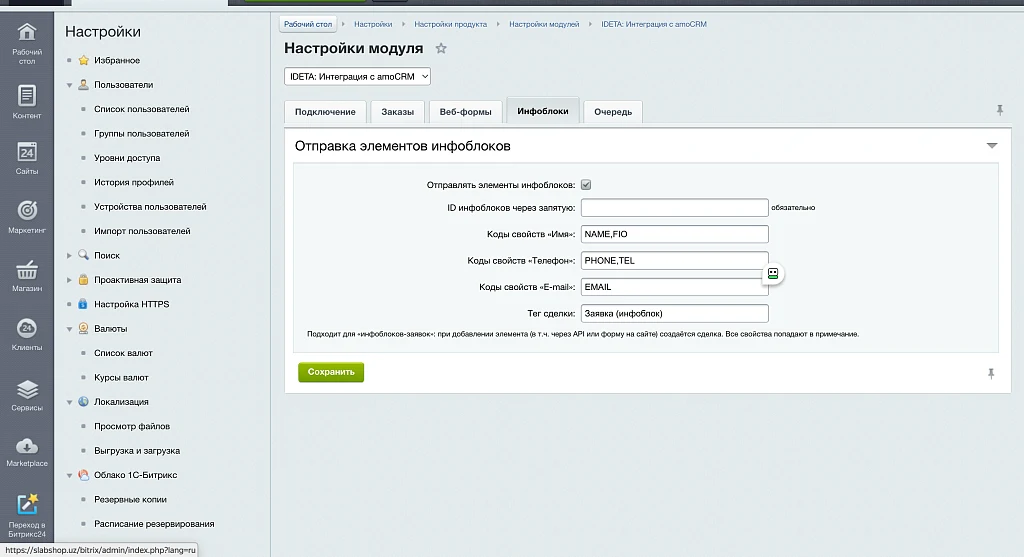This screenshot has width=1024, height=557.
Task: Open the Маркетинг sidebar section
Action: coord(27,217)
